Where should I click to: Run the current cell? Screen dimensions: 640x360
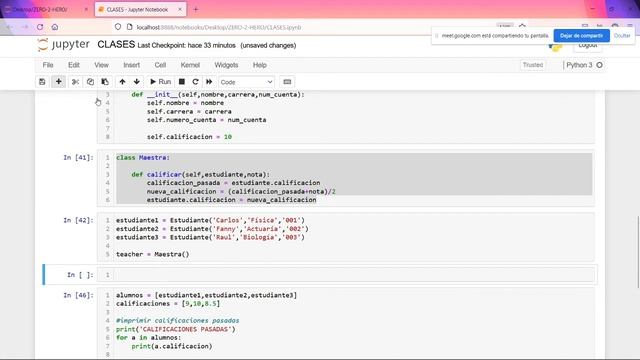pos(160,82)
